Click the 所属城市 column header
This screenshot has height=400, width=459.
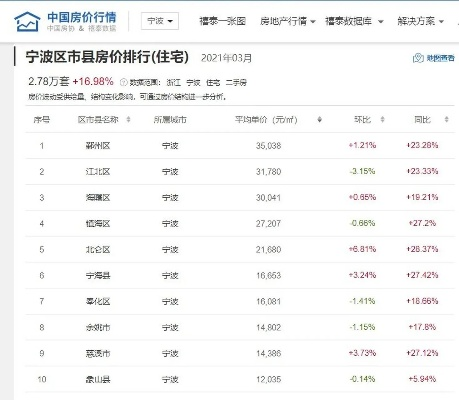[170, 119]
